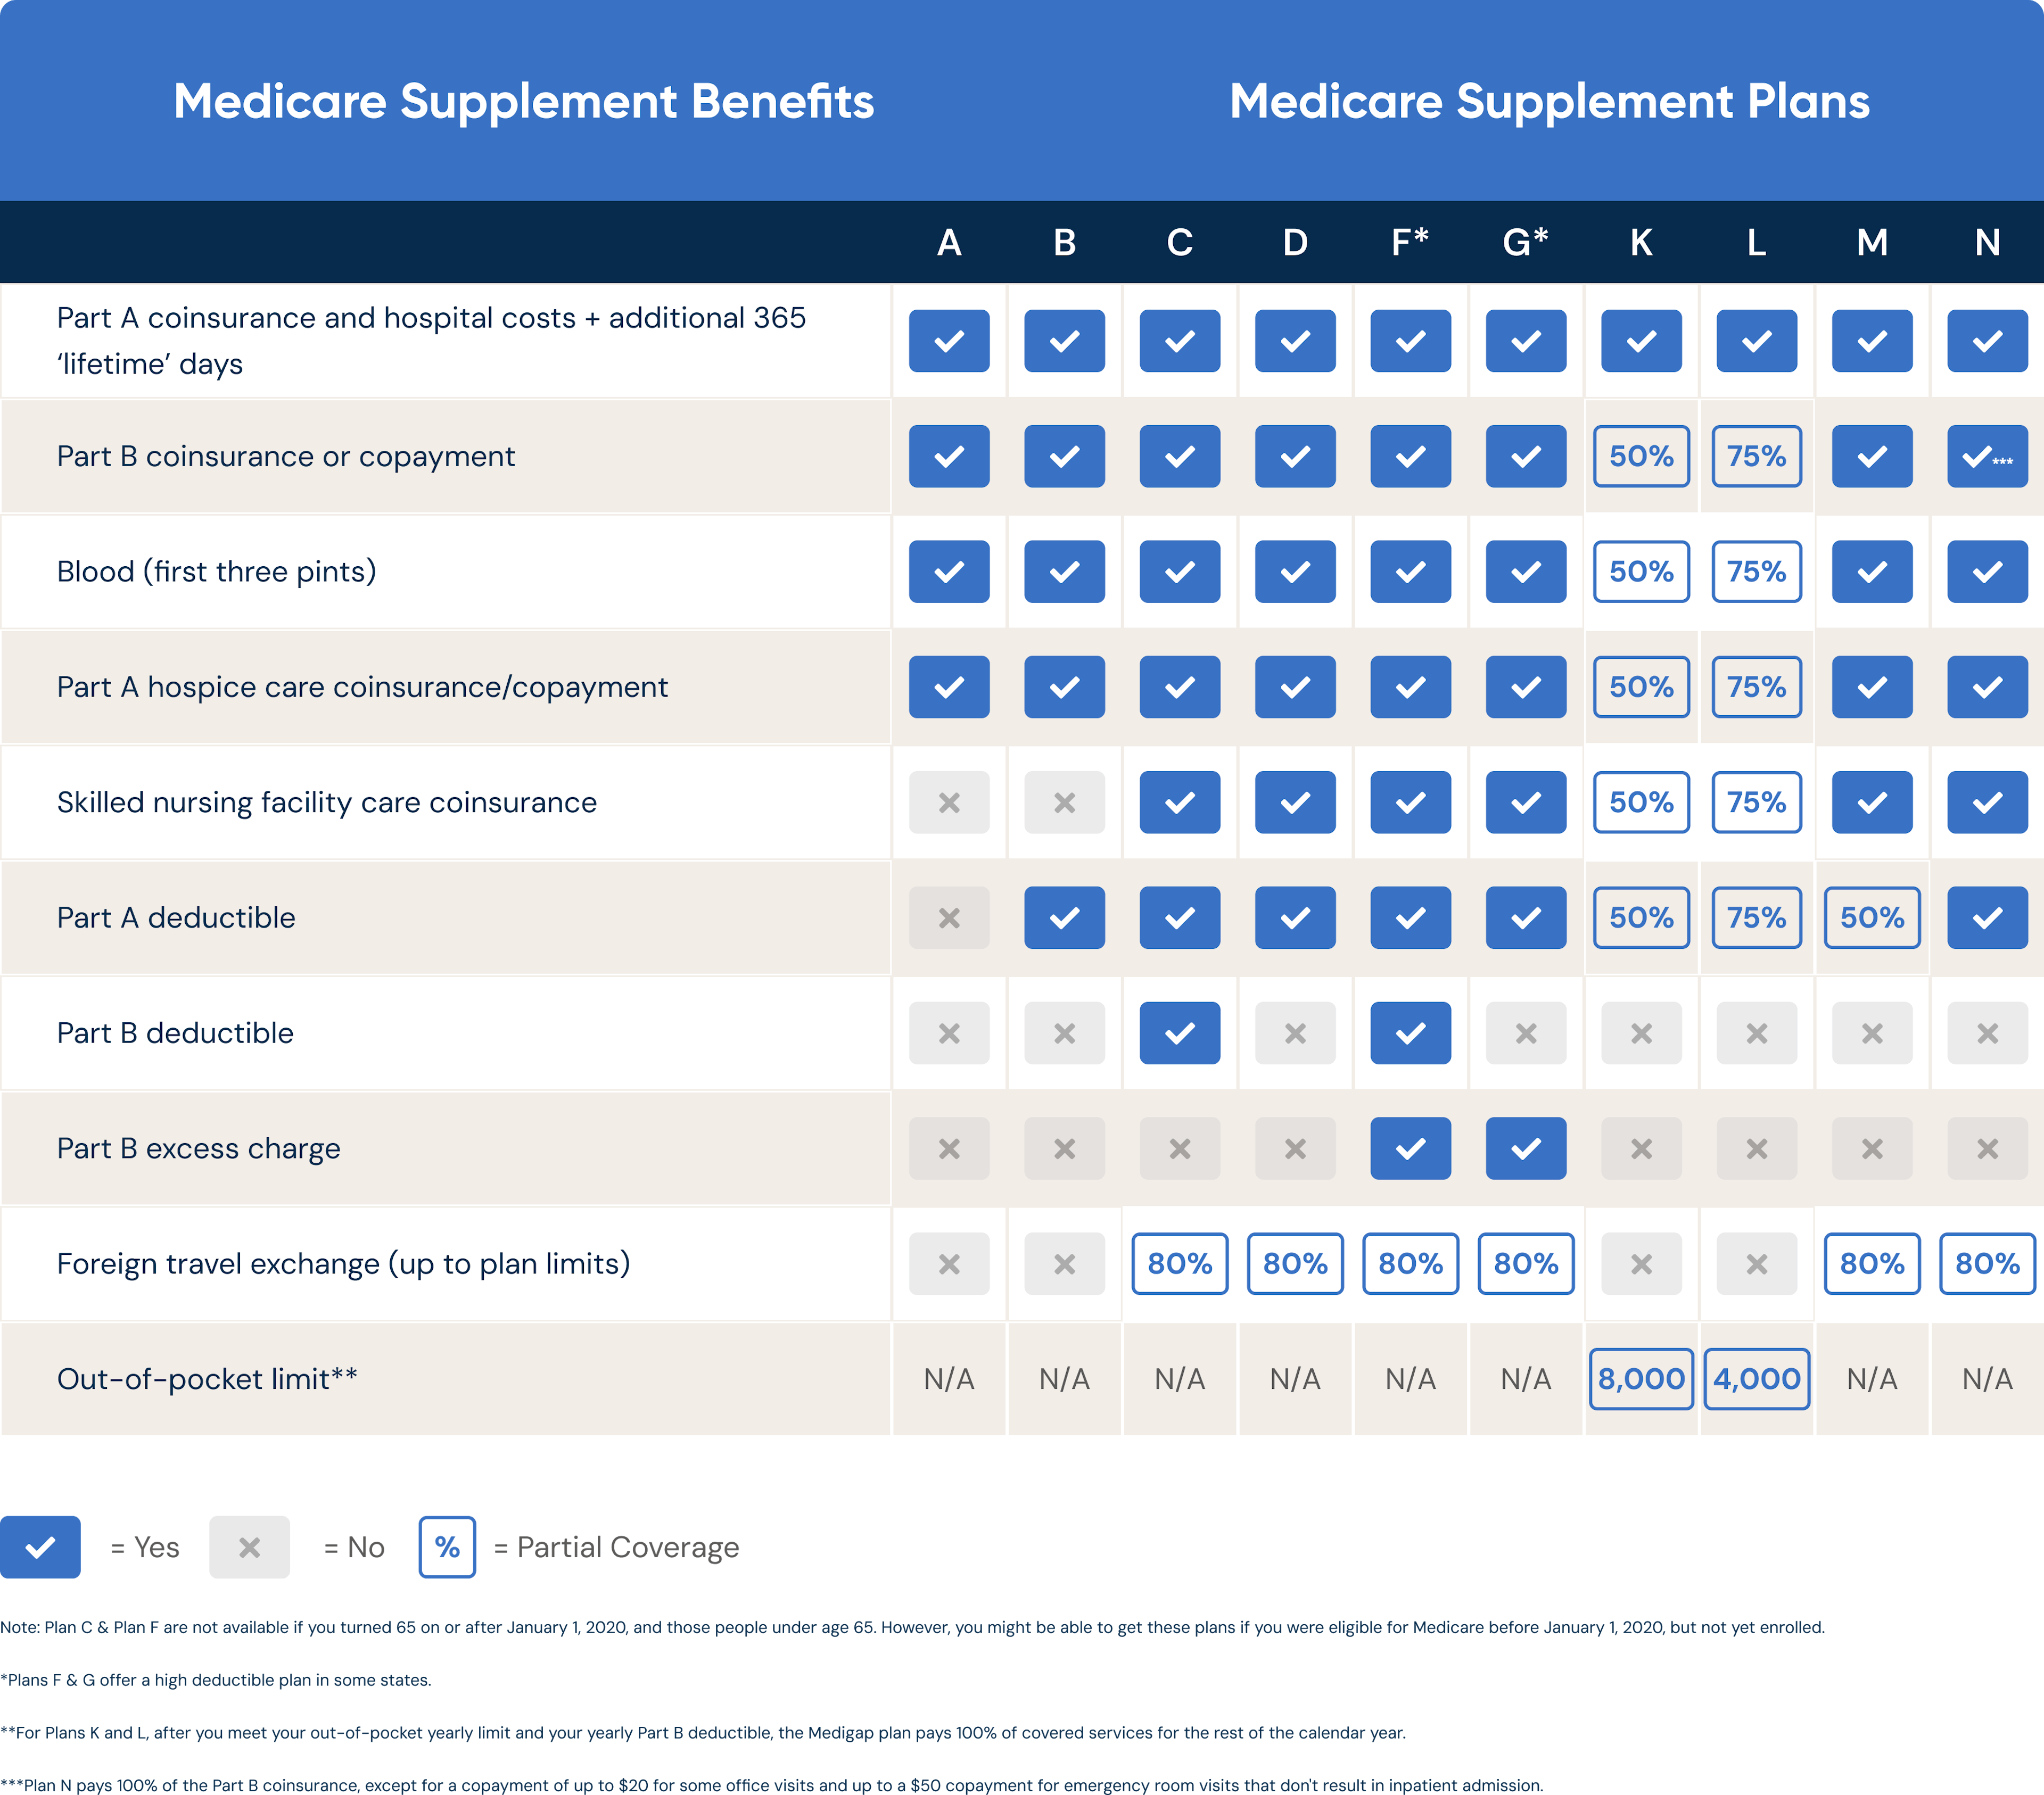Select the K plan column header
The height and width of the screenshot is (1795, 2044).
1641,242
